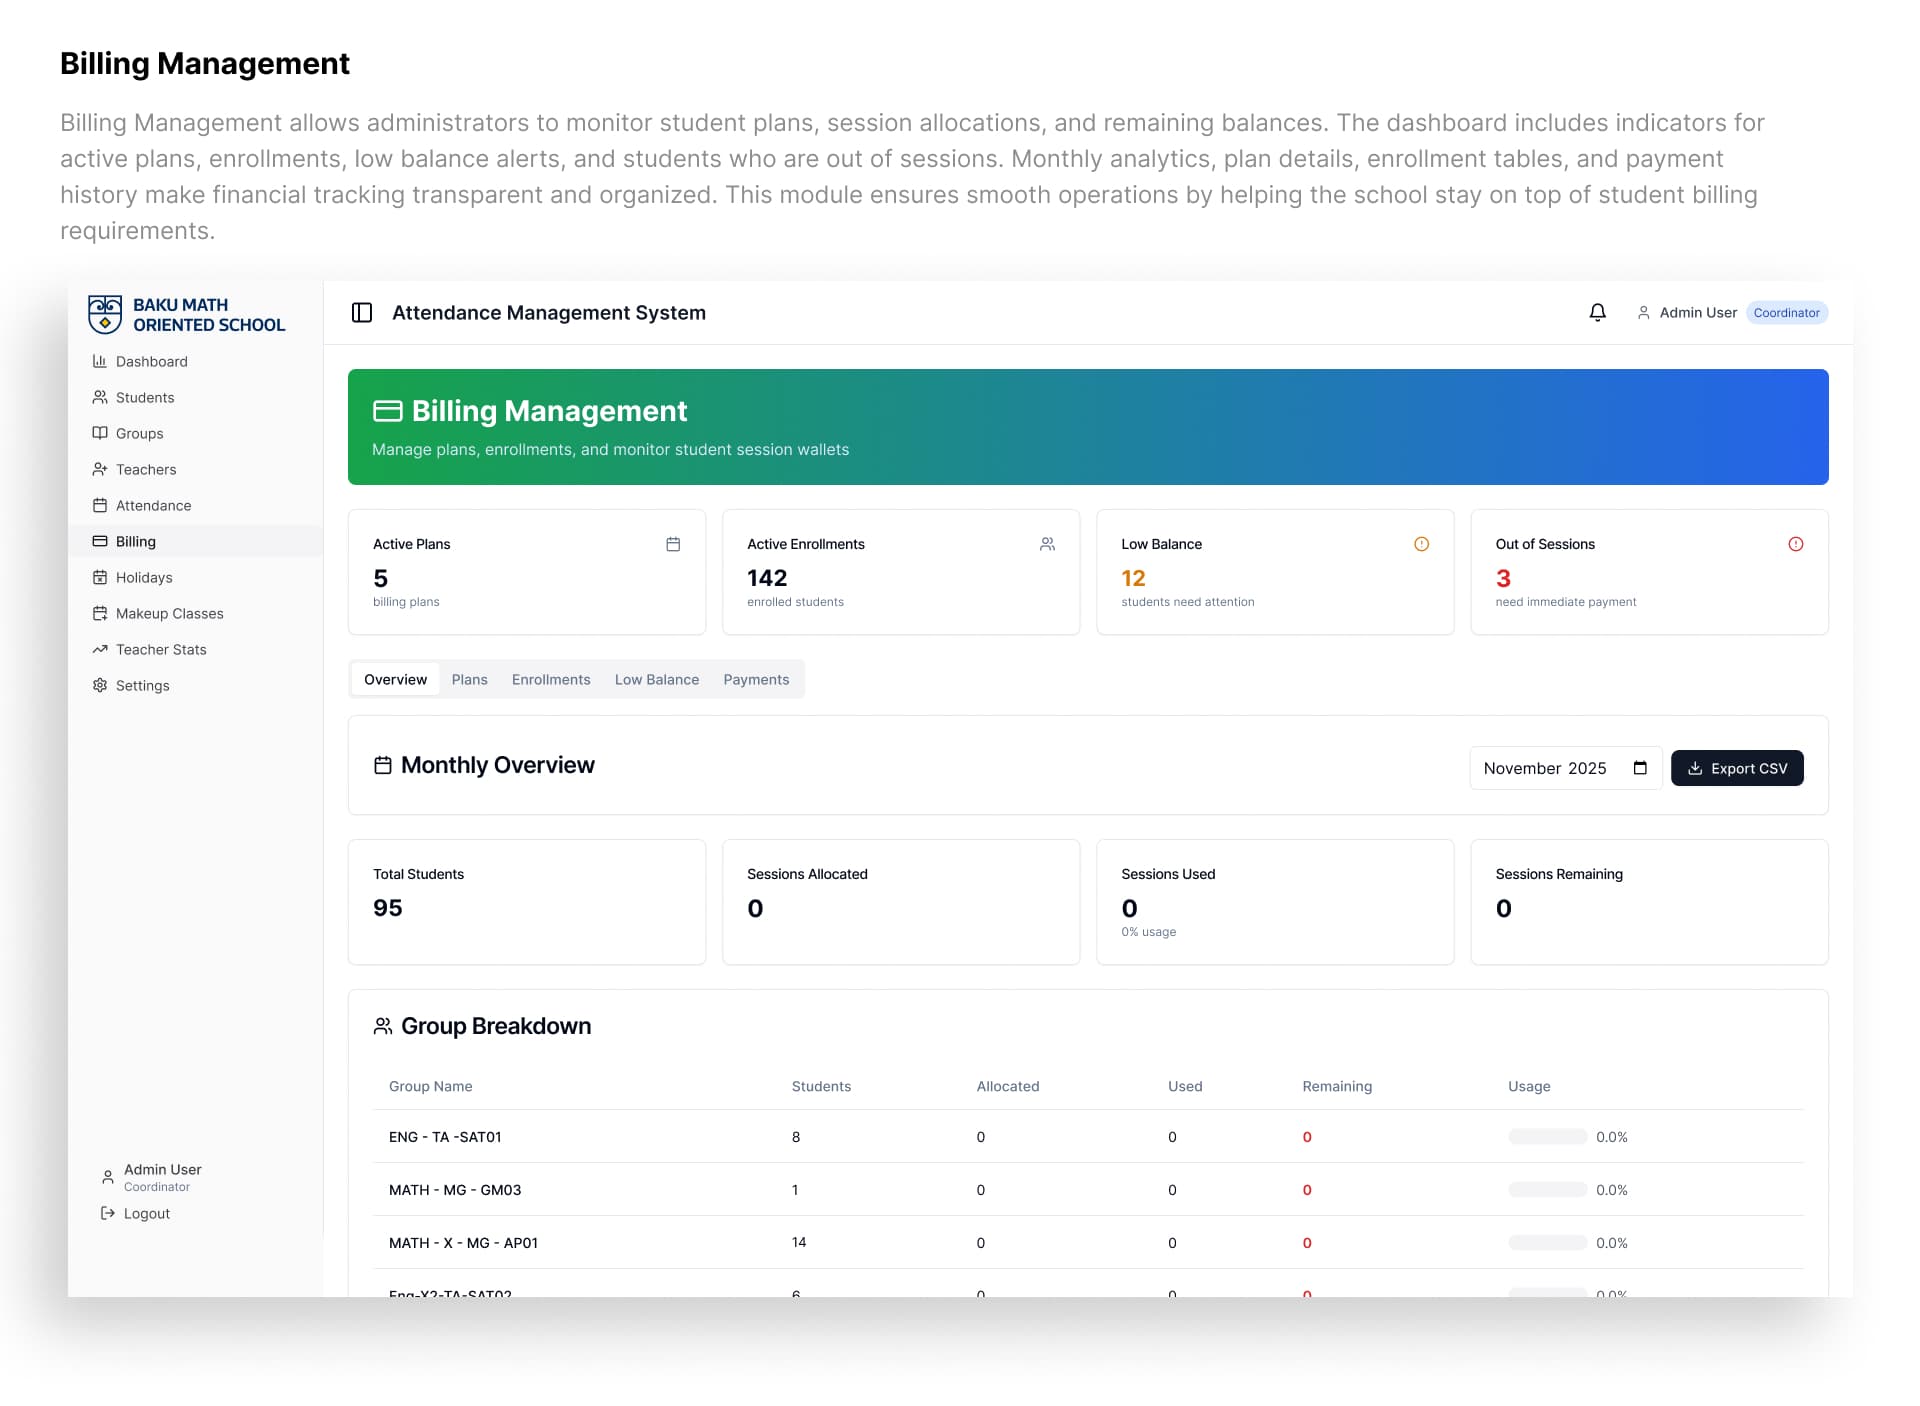Open Makeup Classes in sidebar
The image size is (1920, 1406).
tap(195, 613)
